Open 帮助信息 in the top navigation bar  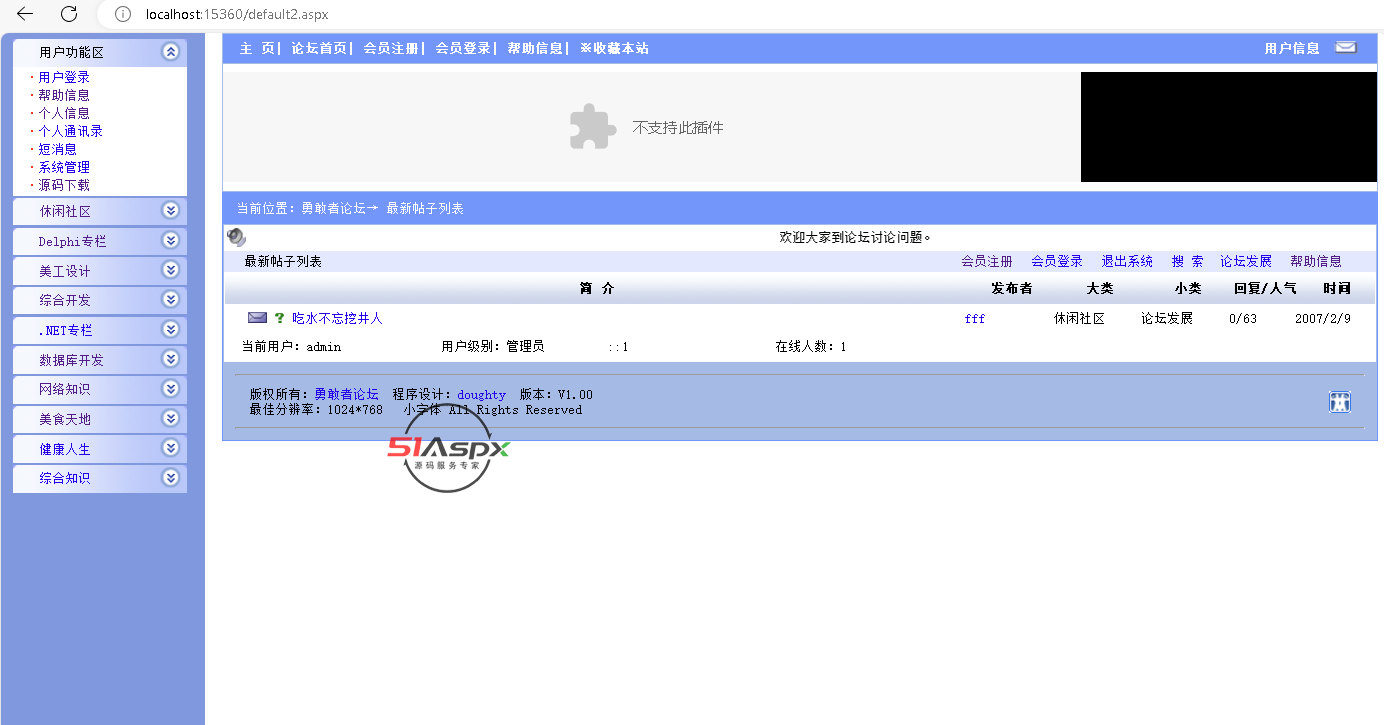click(x=535, y=48)
